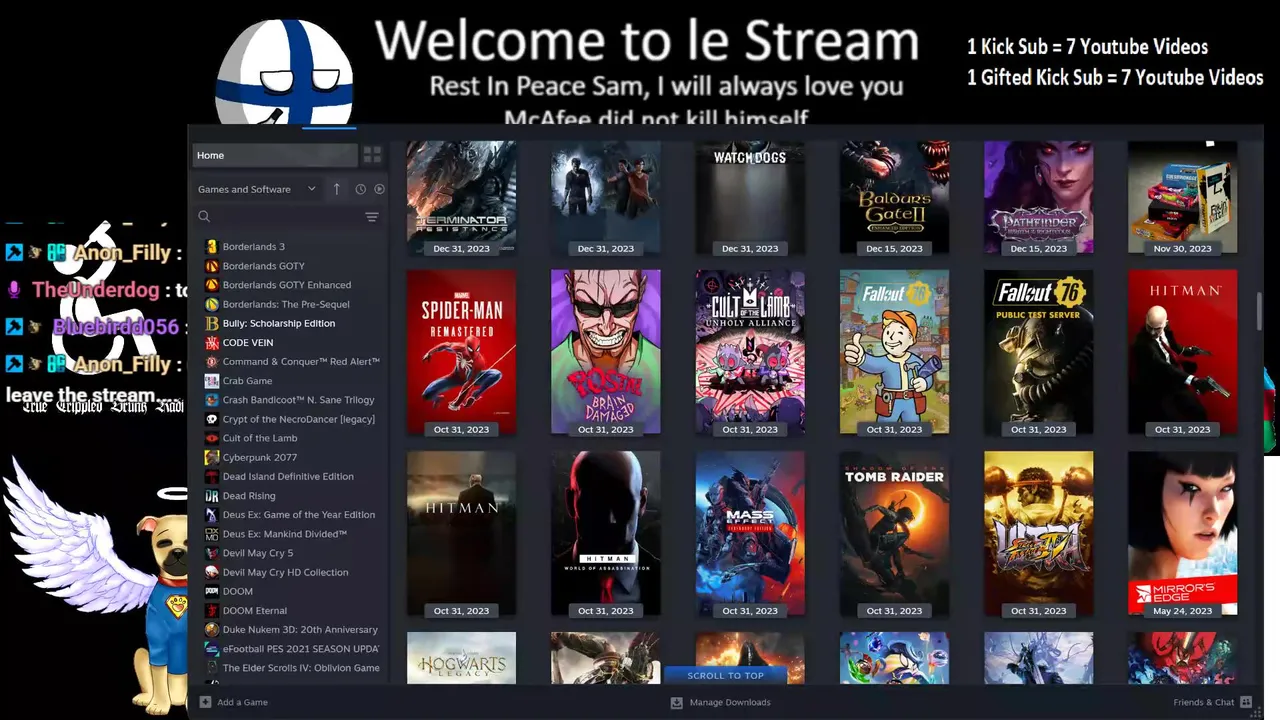This screenshot has height=720, width=1280.
Task: Open Hitman World of Assassination cover
Action: (x=606, y=533)
